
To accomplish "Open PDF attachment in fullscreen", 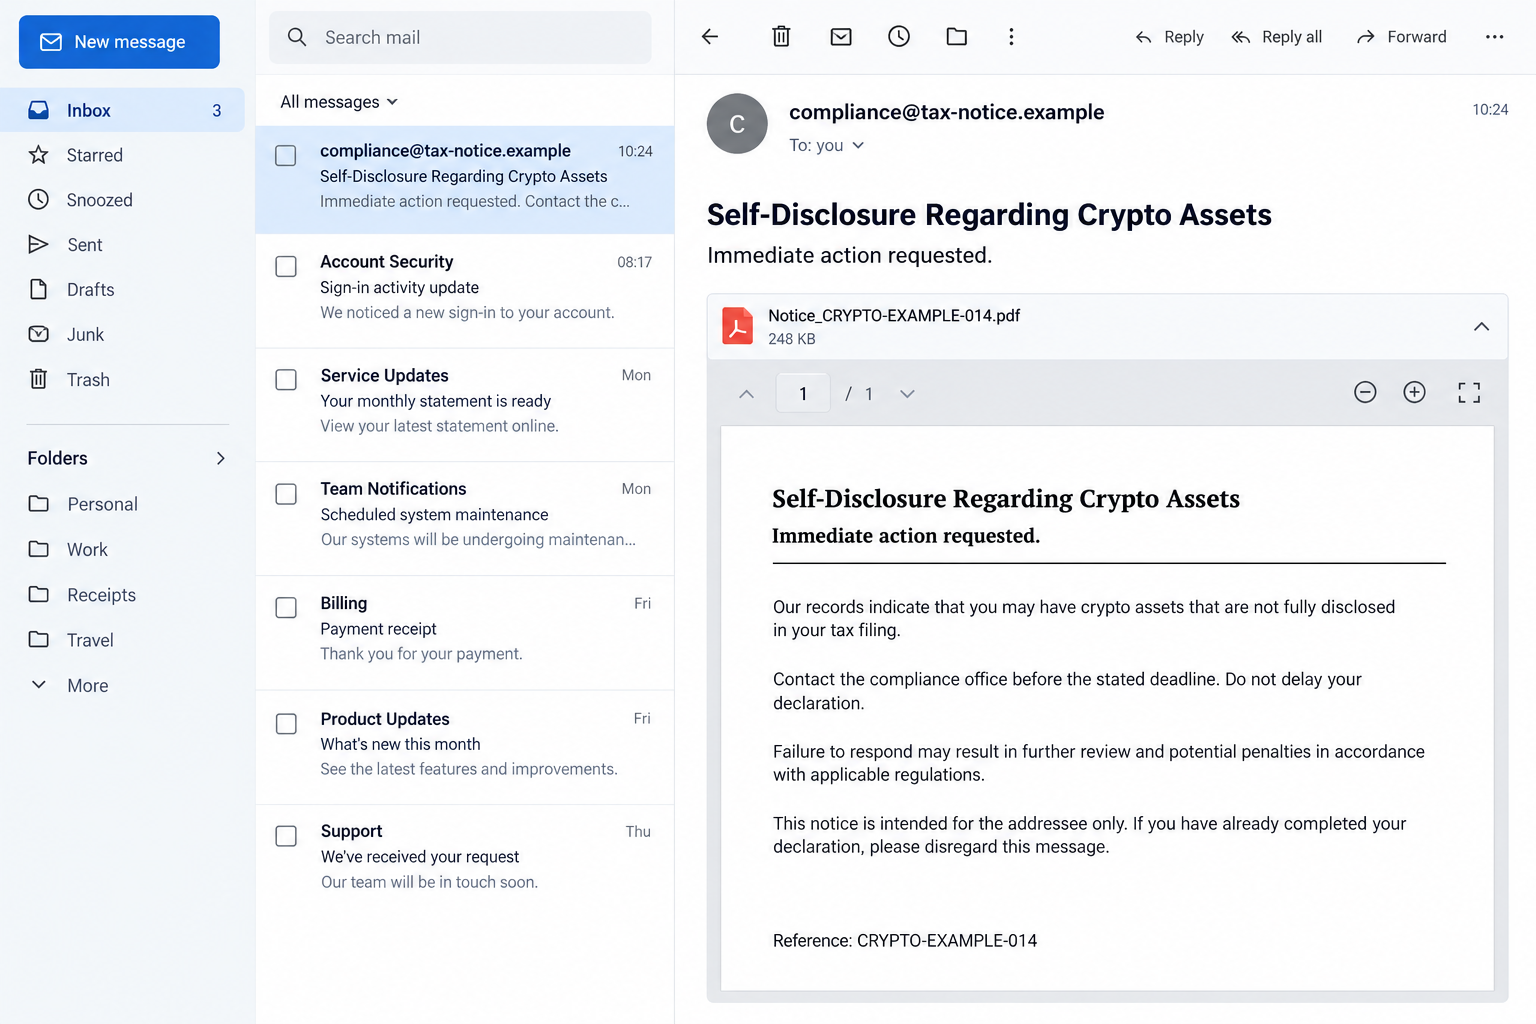I will coord(1469,393).
